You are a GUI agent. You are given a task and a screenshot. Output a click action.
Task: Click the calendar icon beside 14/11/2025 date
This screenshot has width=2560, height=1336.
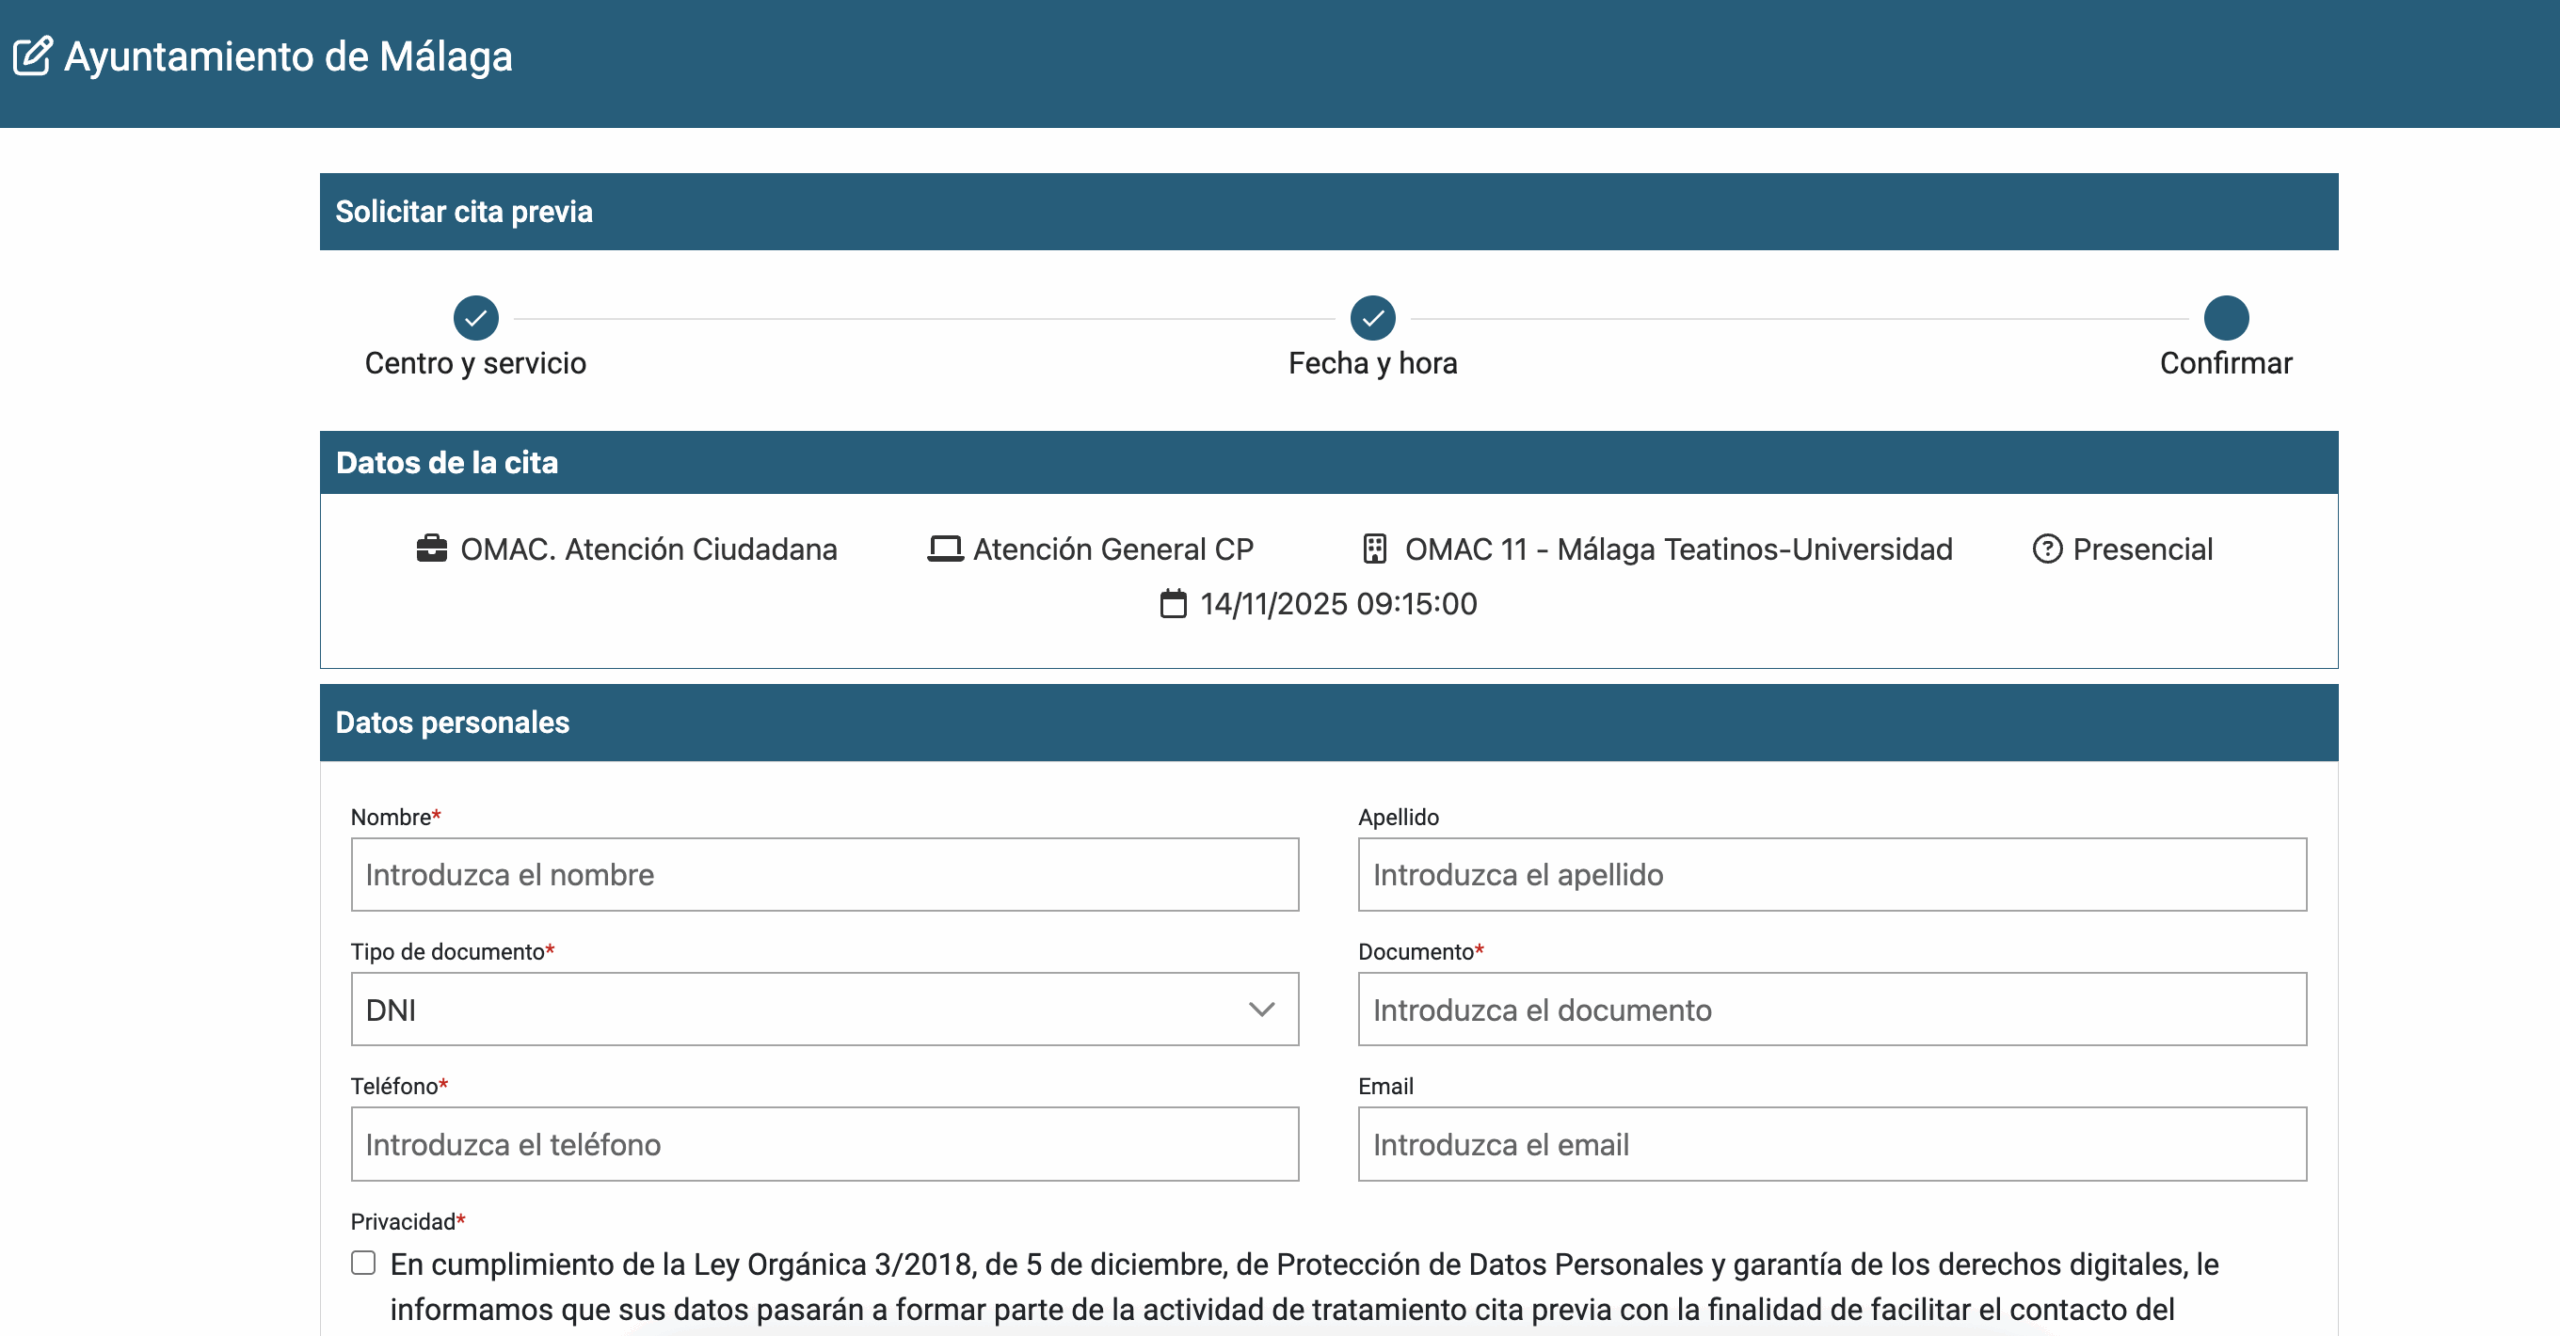pos(1173,604)
